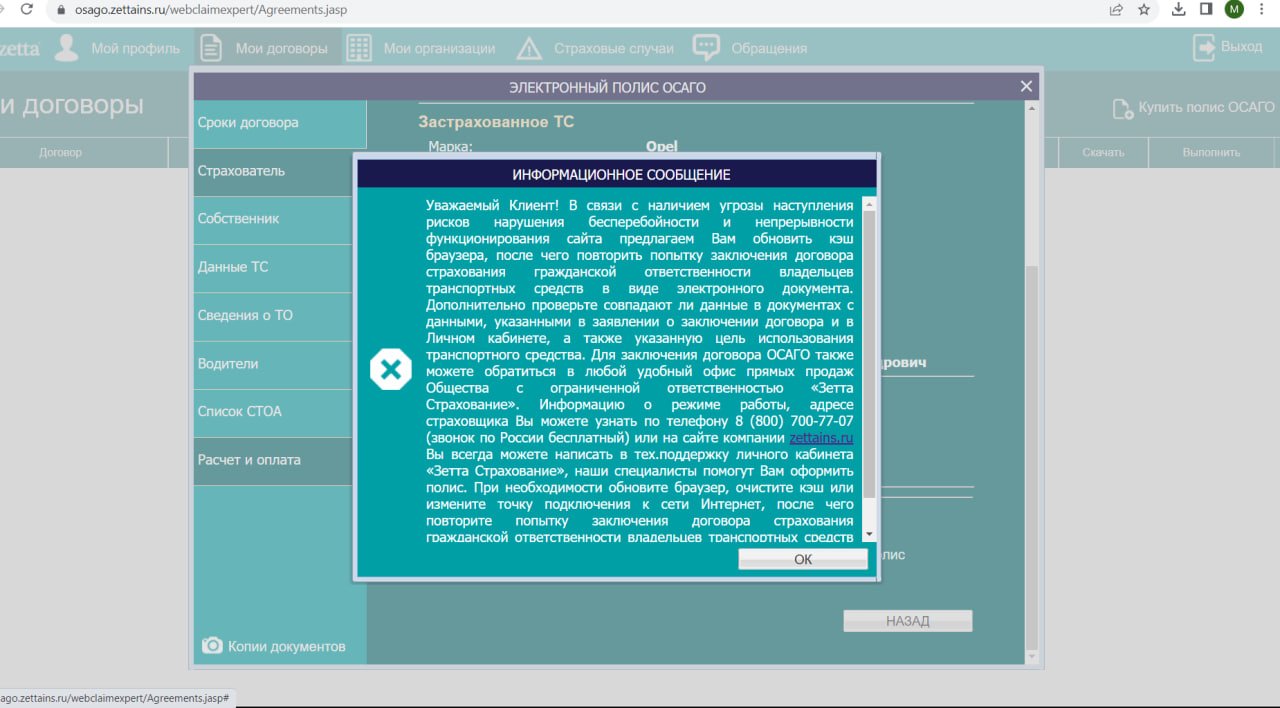Select the Водители tab
Screen dimensions: 1280x708
click(273, 364)
